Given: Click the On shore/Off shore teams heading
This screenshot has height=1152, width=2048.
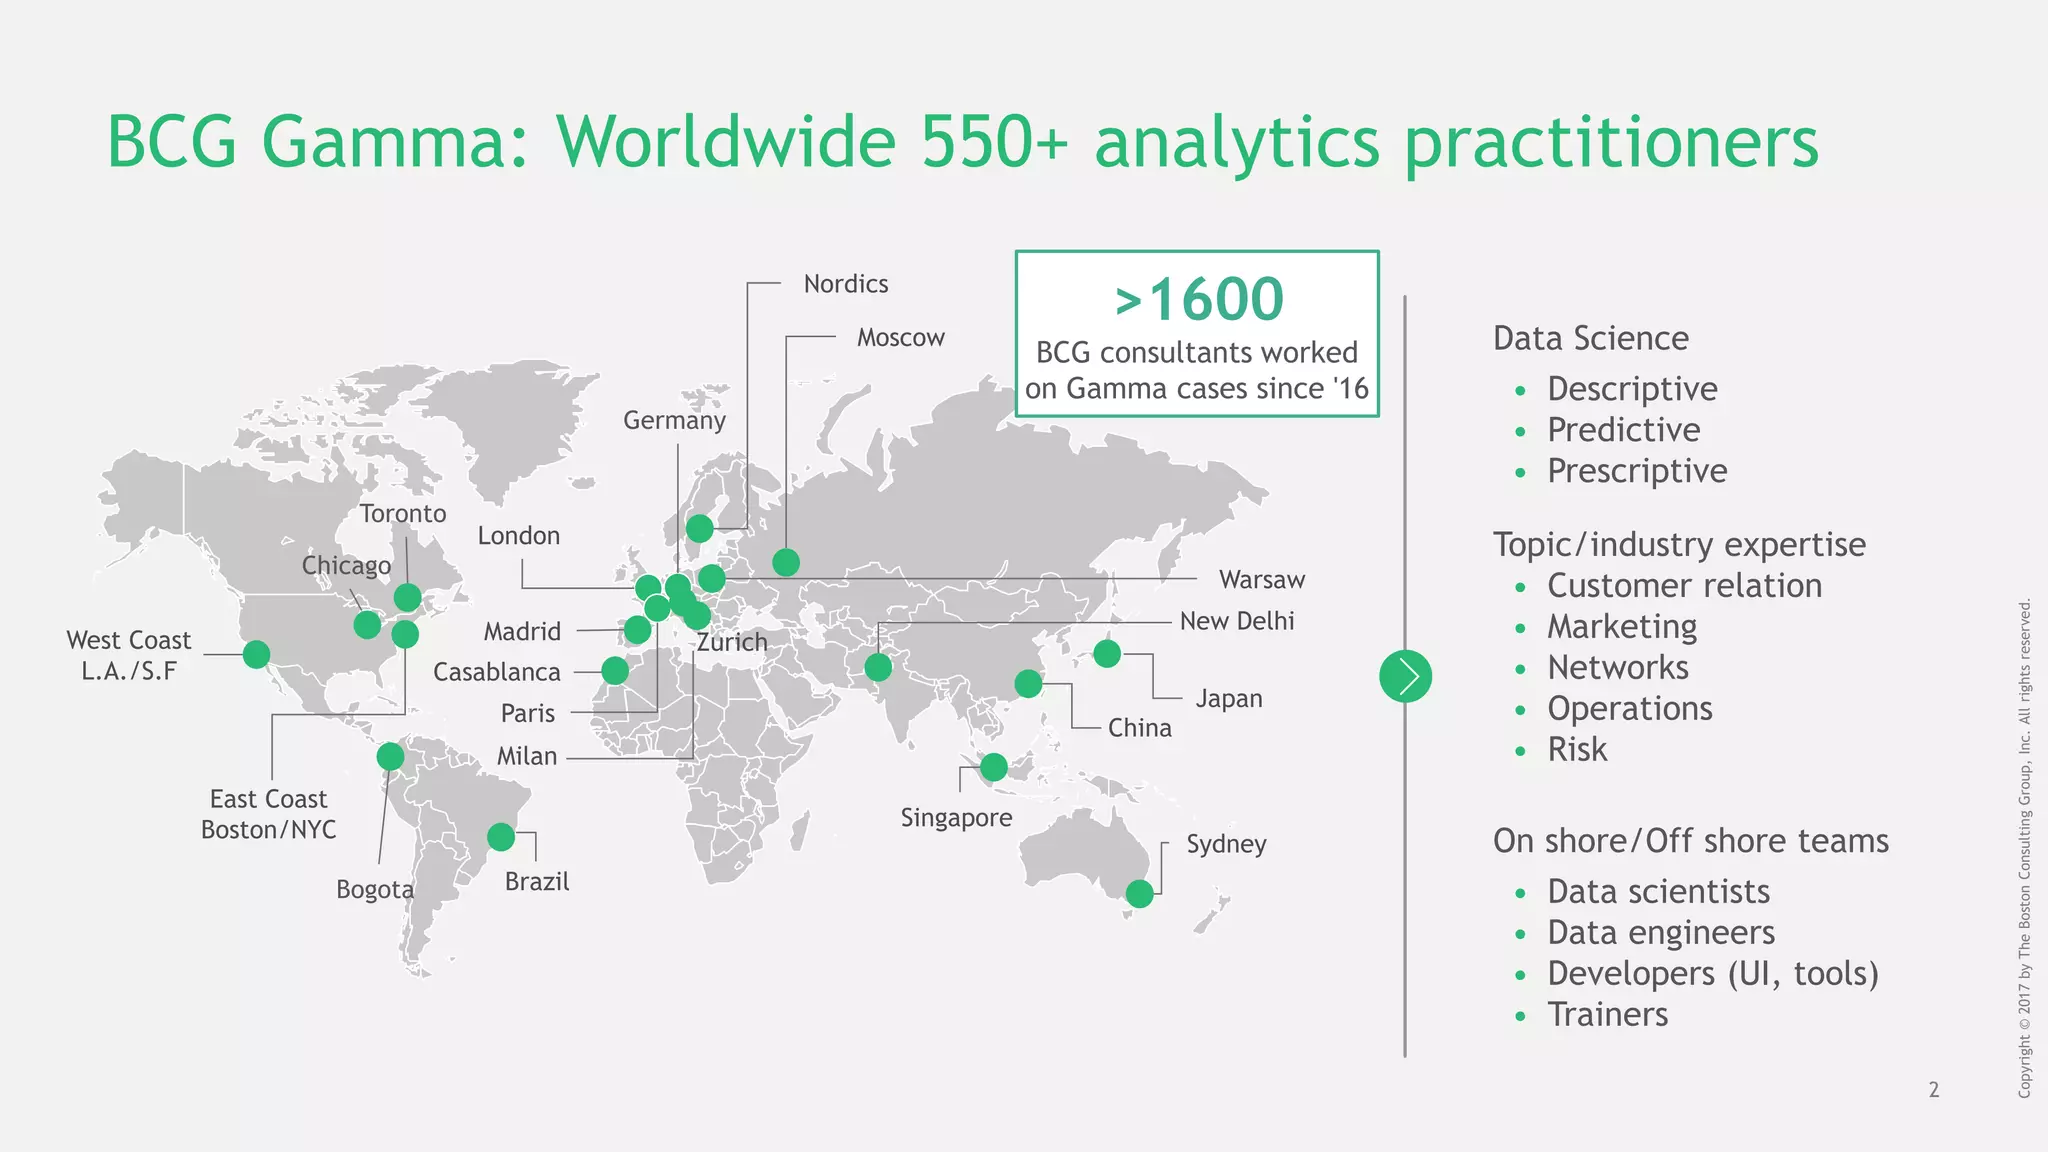Looking at the screenshot, I should point(1690,840).
